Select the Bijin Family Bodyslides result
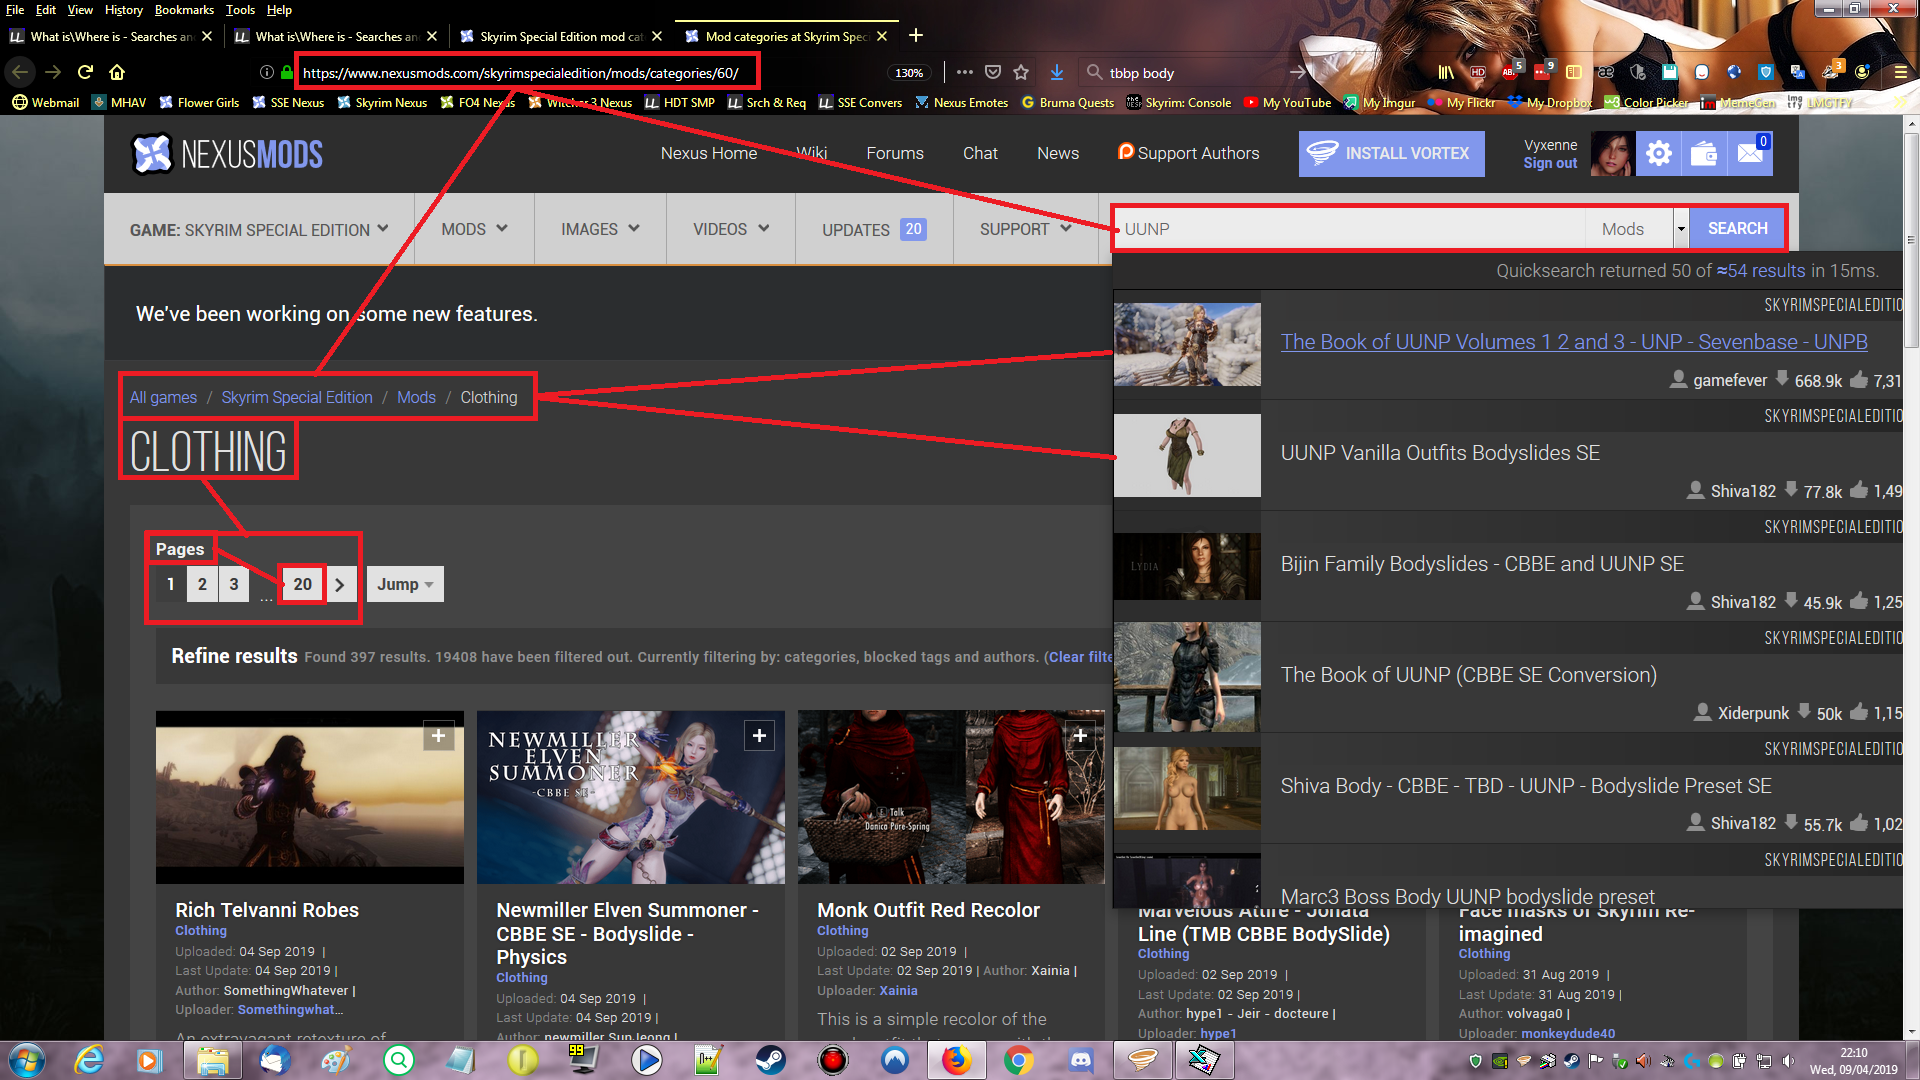This screenshot has width=1920, height=1080. [x=1482, y=564]
